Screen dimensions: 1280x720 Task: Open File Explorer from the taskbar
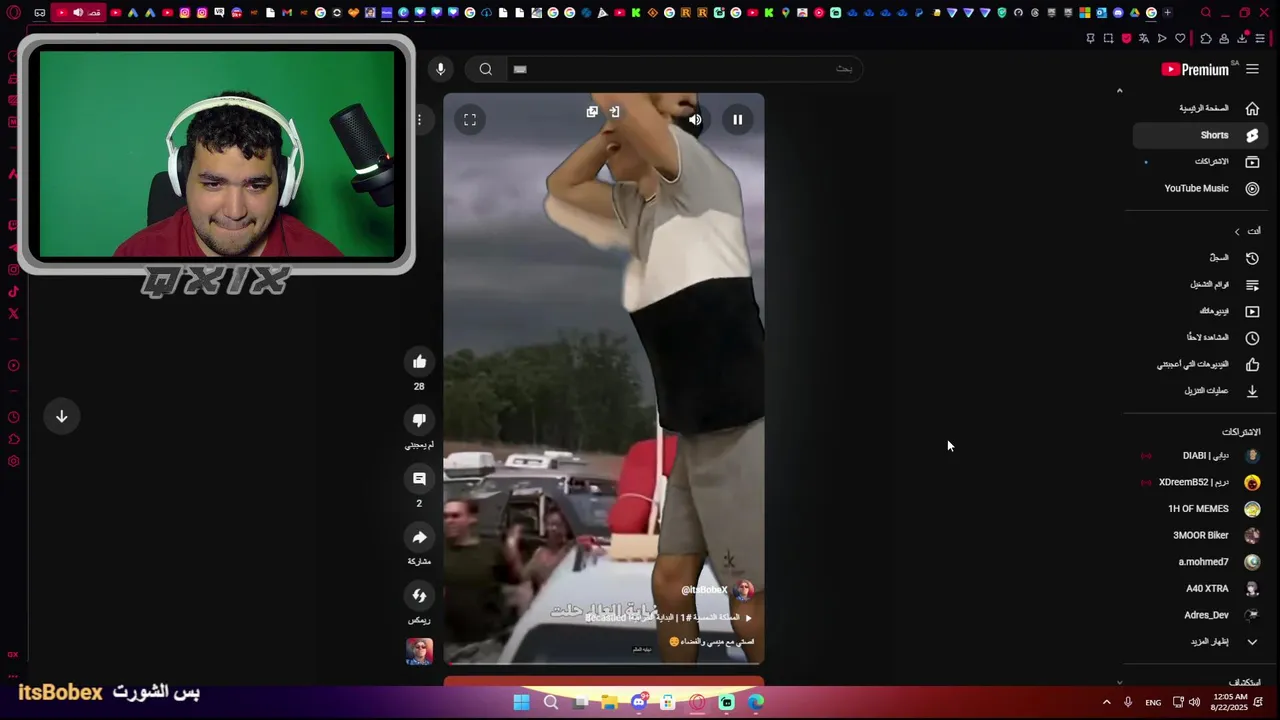coord(609,702)
